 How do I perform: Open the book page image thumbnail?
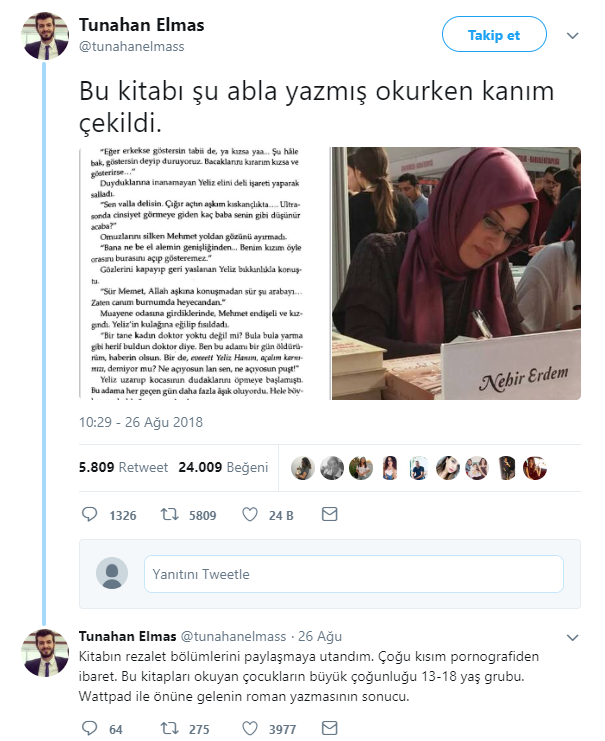point(204,273)
